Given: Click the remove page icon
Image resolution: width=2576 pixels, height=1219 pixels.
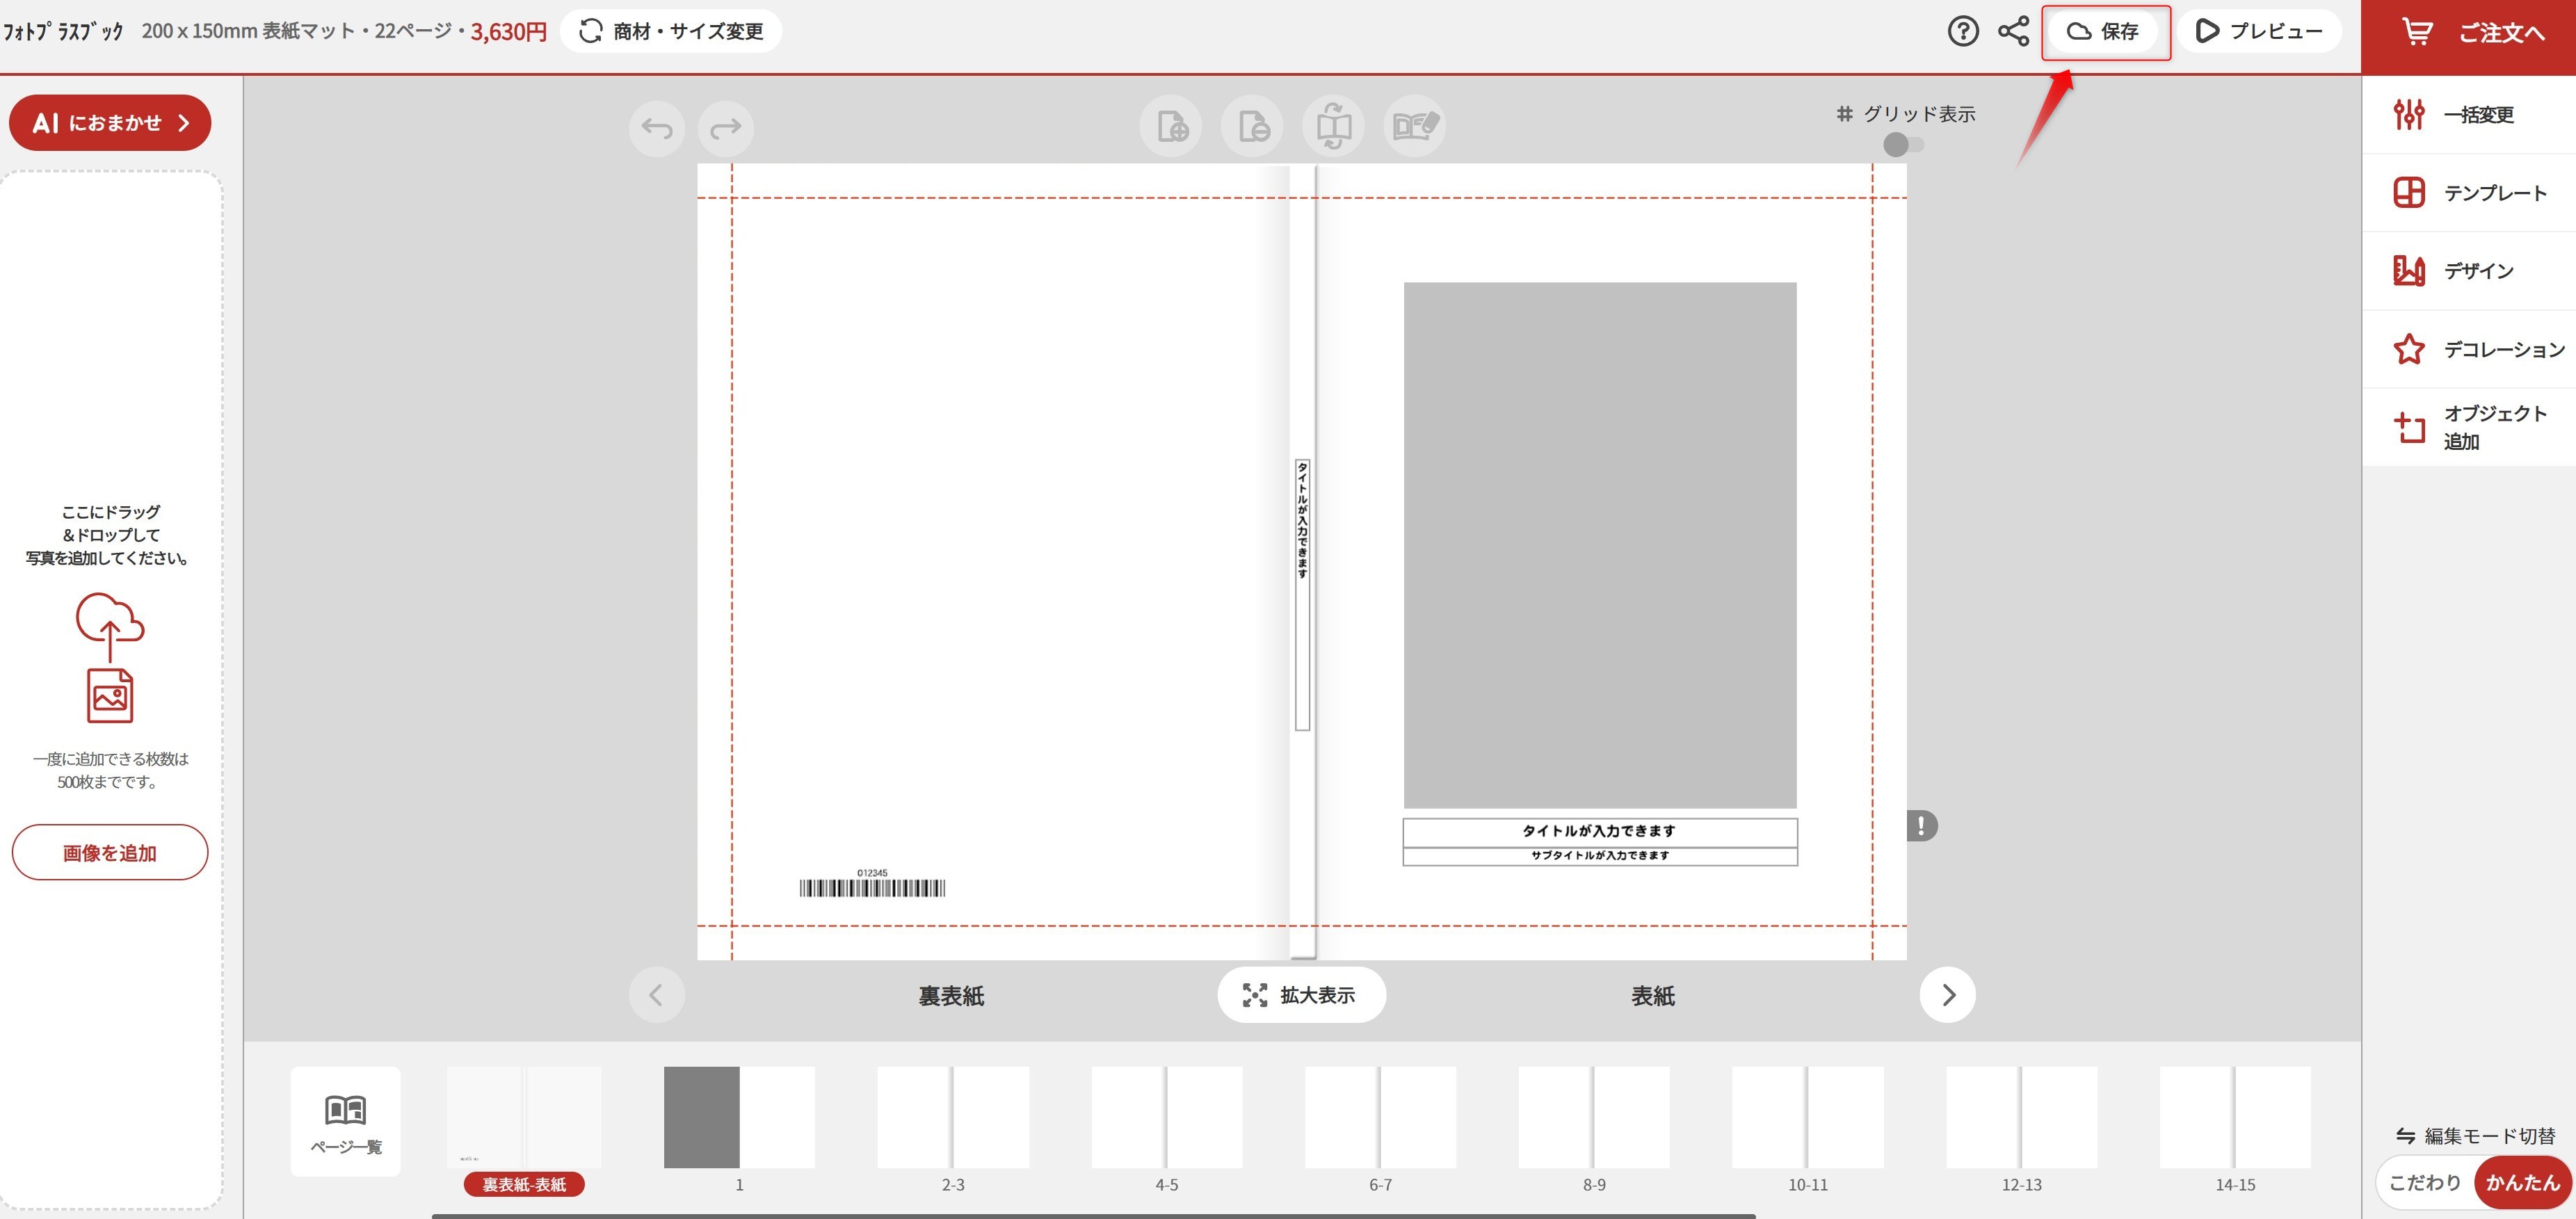Looking at the screenshot, I should [1252, 126].
